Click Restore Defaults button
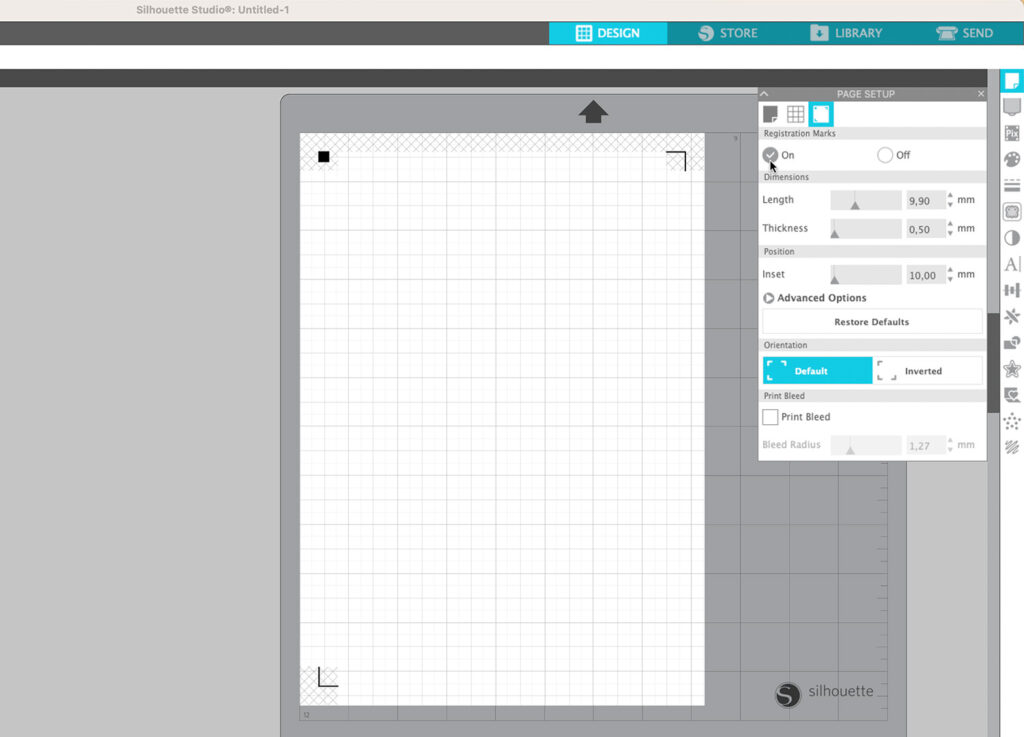 point(872,322)
